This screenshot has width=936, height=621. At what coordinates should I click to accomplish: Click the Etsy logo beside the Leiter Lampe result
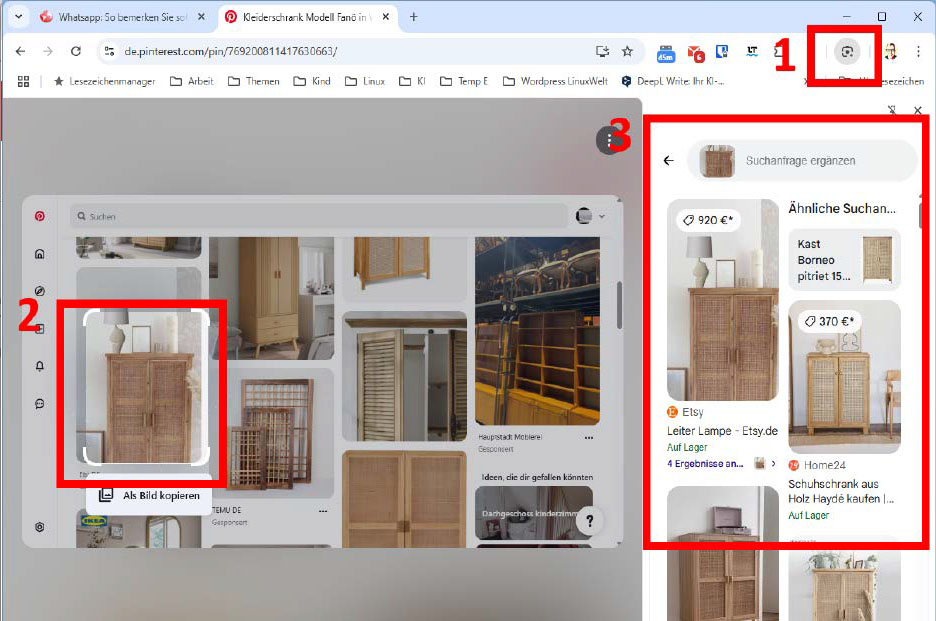click(x=671, y=411)
